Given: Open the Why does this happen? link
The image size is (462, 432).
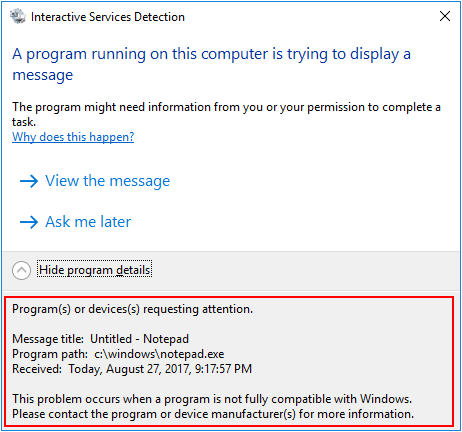Looking at the screenshot, I should pyautogui.click(x=73, y=137).
